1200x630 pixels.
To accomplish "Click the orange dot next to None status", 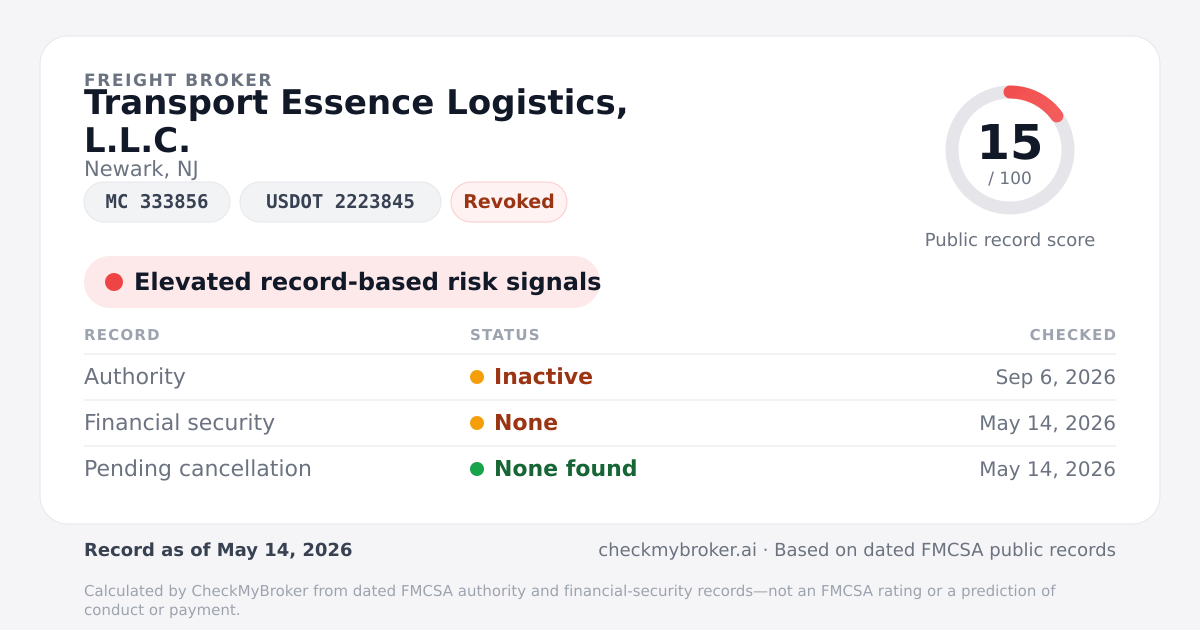I will (x=477, y=423).
